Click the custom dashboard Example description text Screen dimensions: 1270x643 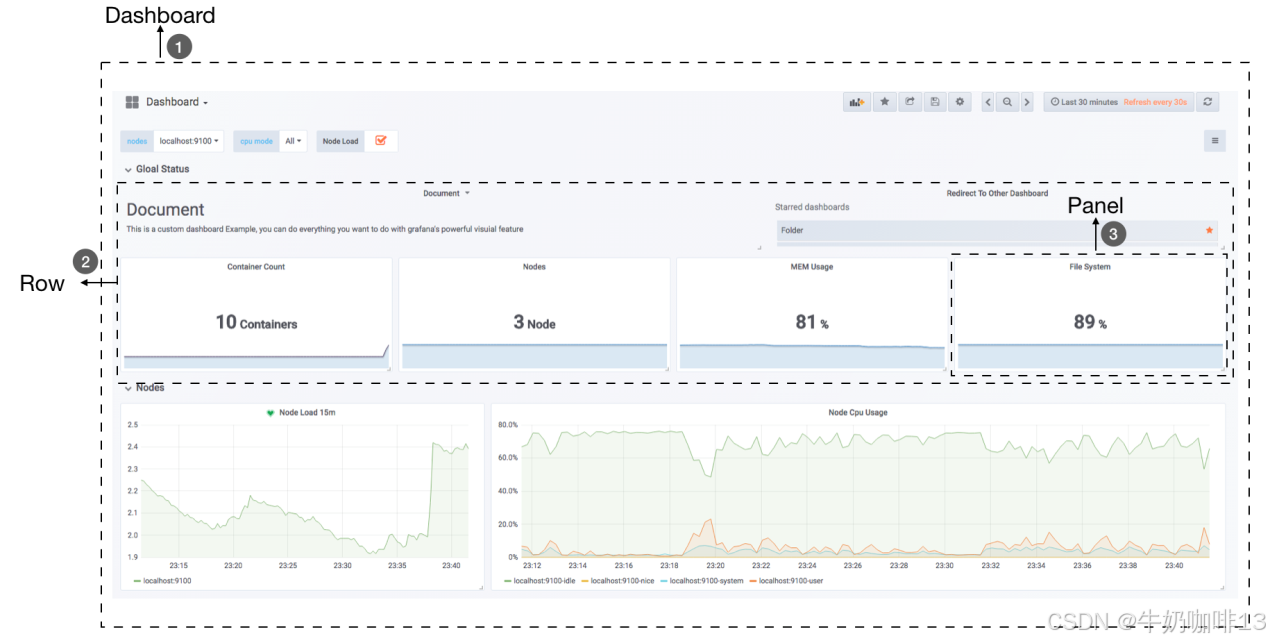(324, 229)
